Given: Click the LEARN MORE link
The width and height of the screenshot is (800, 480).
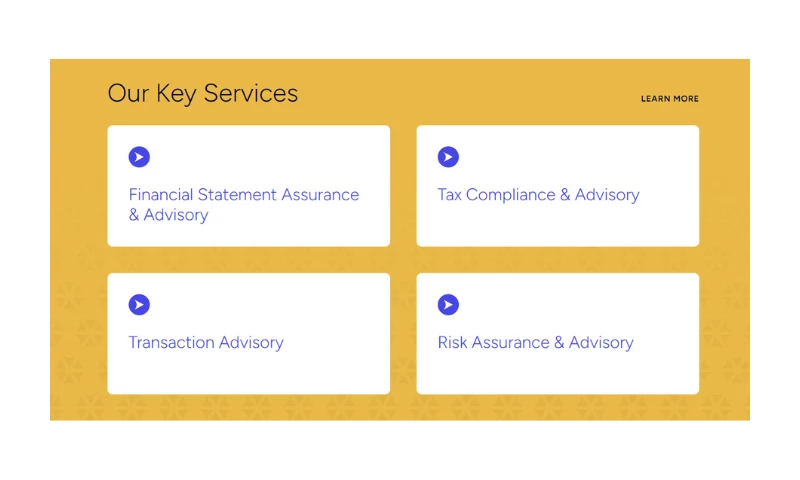Looking at the screenshot, I should [670, 99].
